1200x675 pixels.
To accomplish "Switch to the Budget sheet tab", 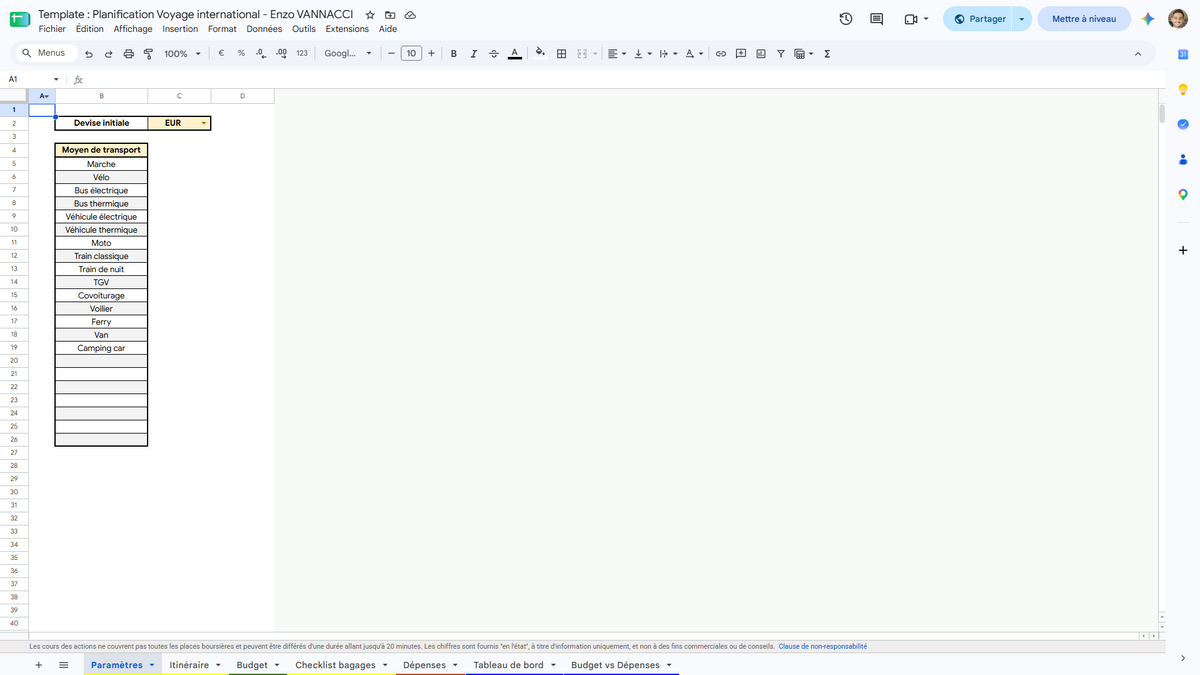I will (x=252, y=665).
